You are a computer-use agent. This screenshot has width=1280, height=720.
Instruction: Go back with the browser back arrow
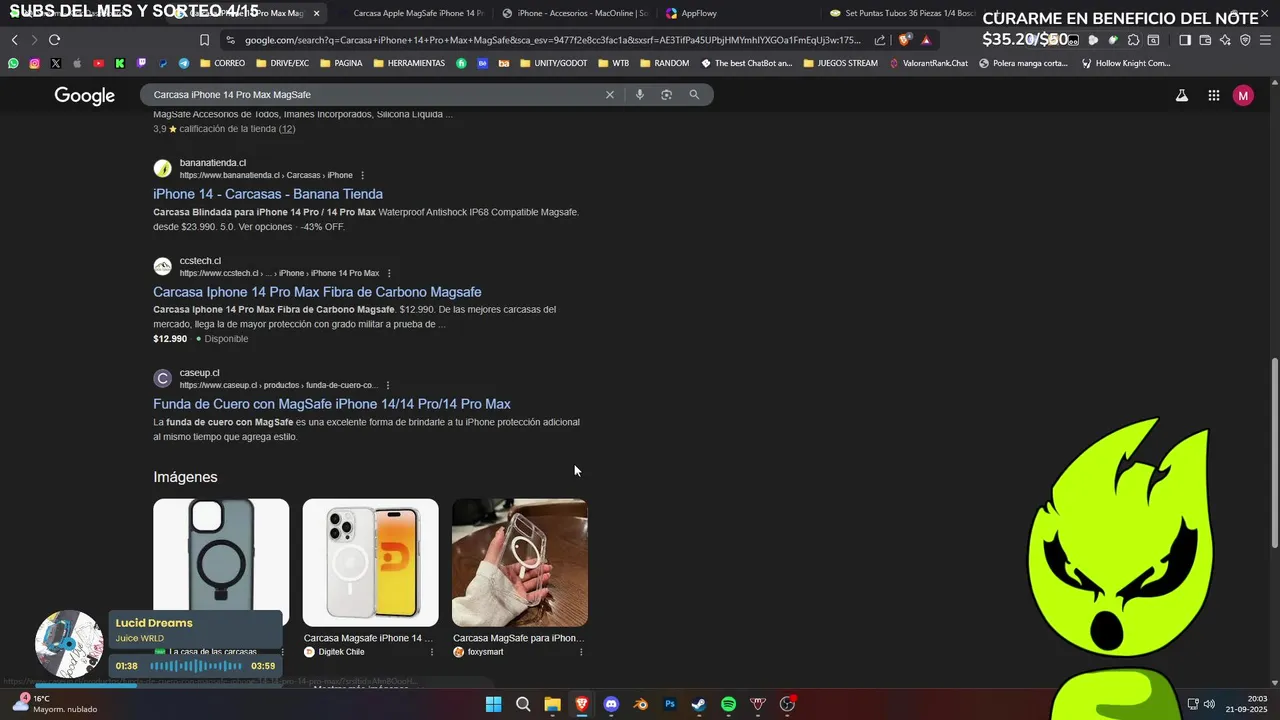click(14, 40)
